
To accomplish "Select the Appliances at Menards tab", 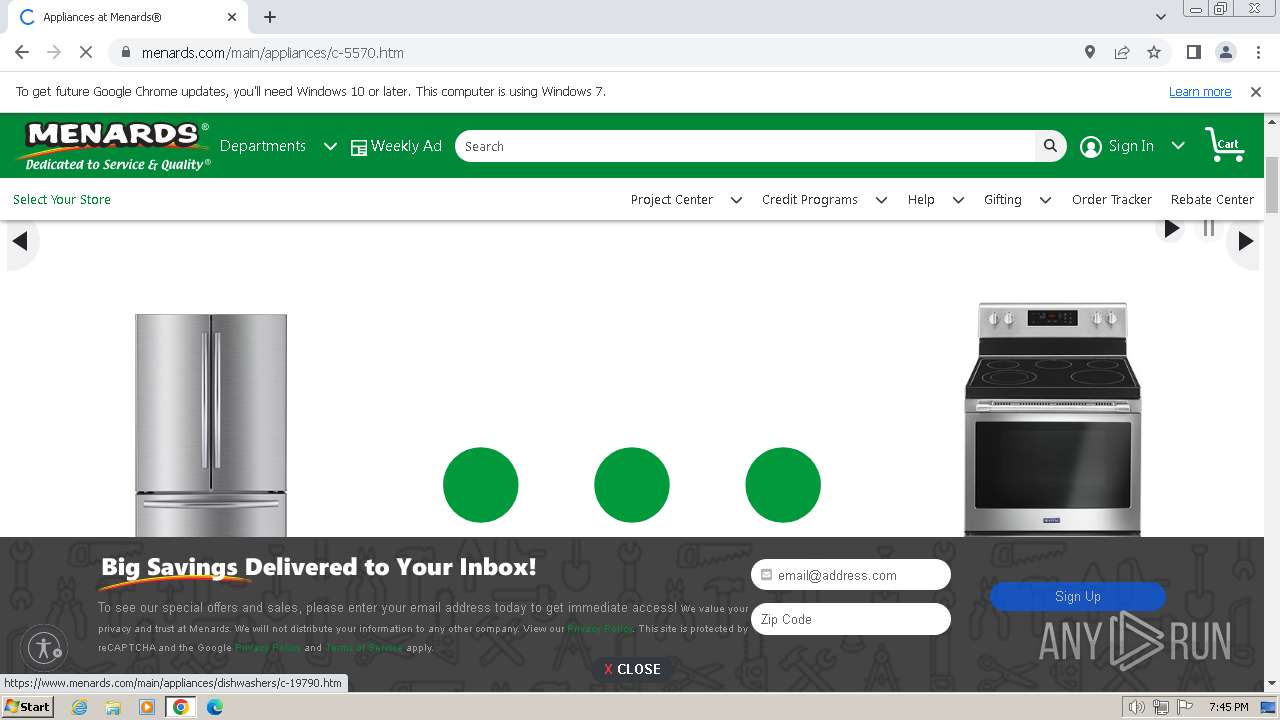I will [x=128, y=17].
